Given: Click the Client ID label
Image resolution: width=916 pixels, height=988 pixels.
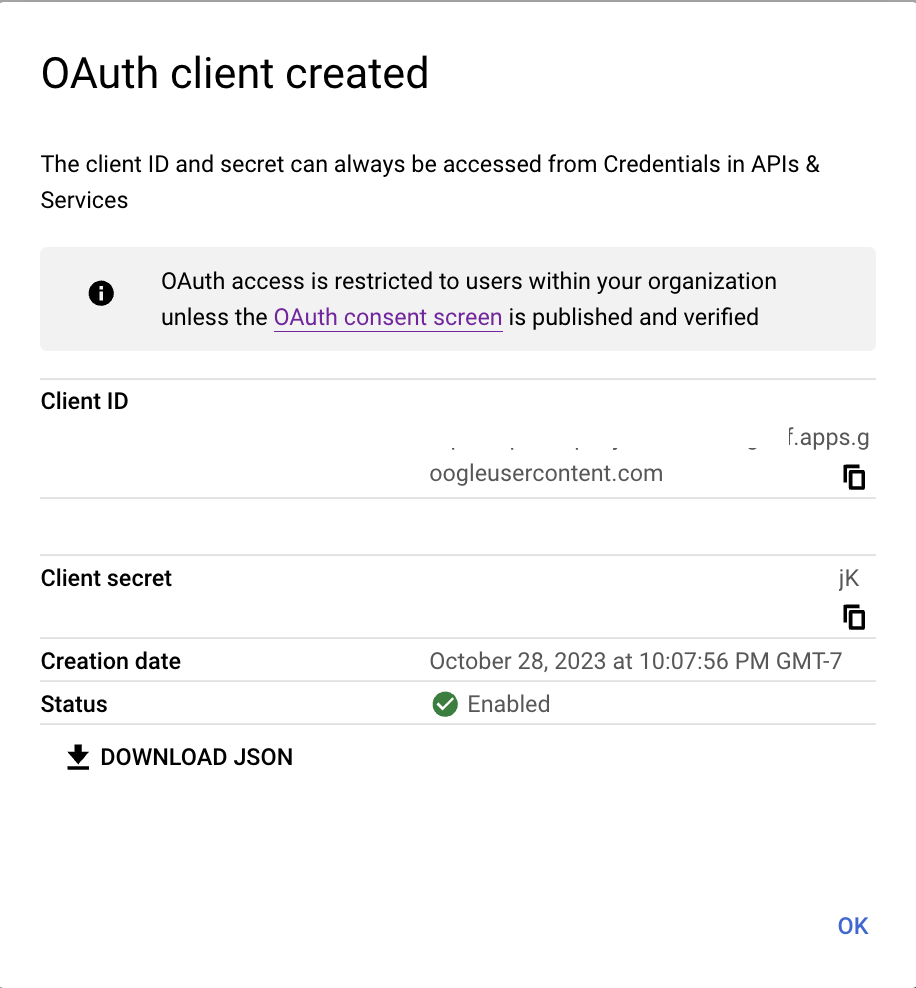Looking at the screenshot, I should [x=84, y=401].
